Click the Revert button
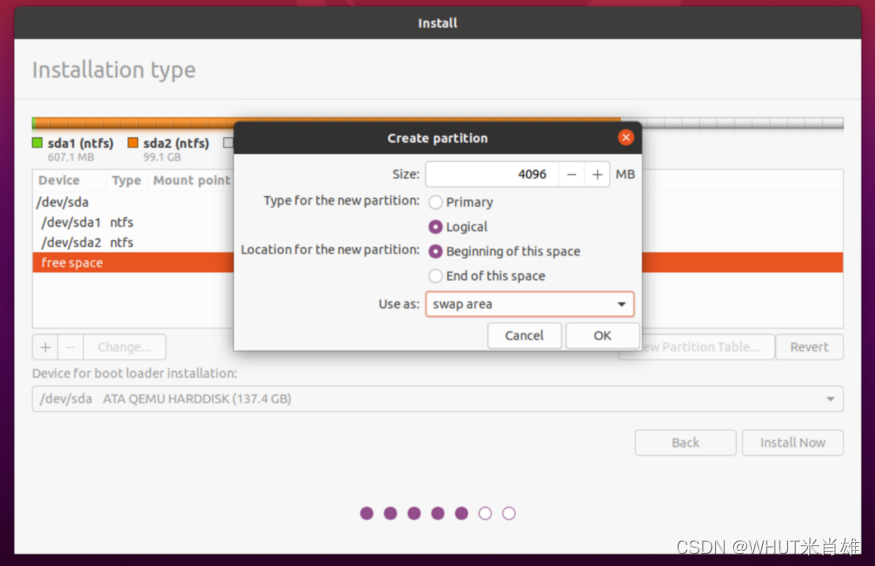This screenshot has width=875, height=566. 809,347
